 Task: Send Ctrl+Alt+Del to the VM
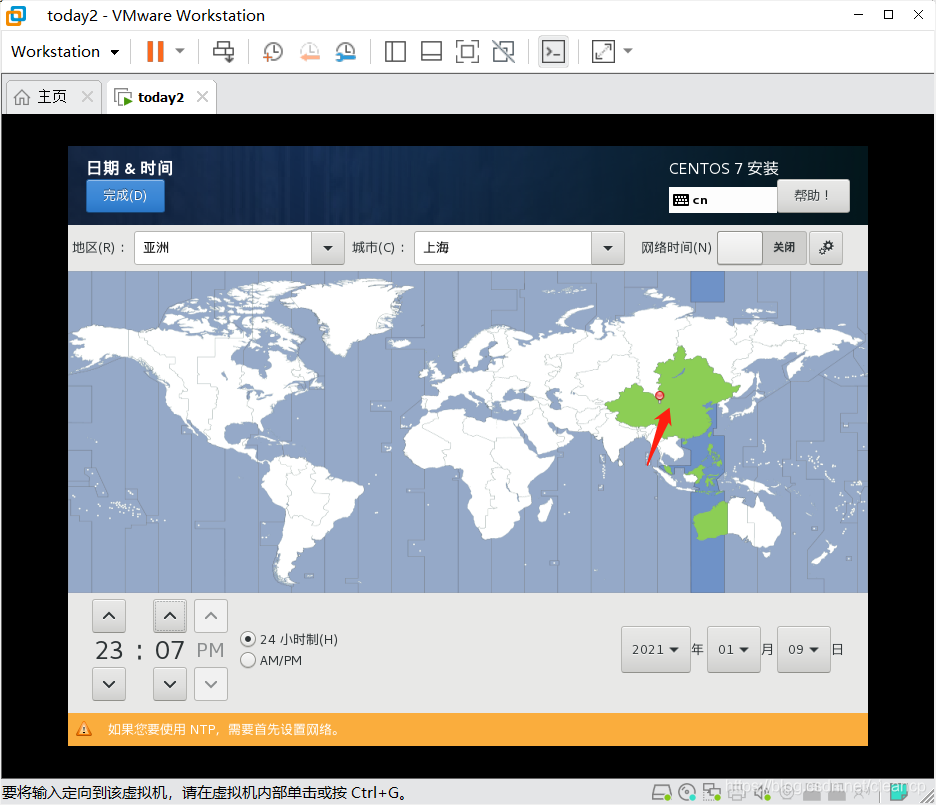click(x=224, y=51)
